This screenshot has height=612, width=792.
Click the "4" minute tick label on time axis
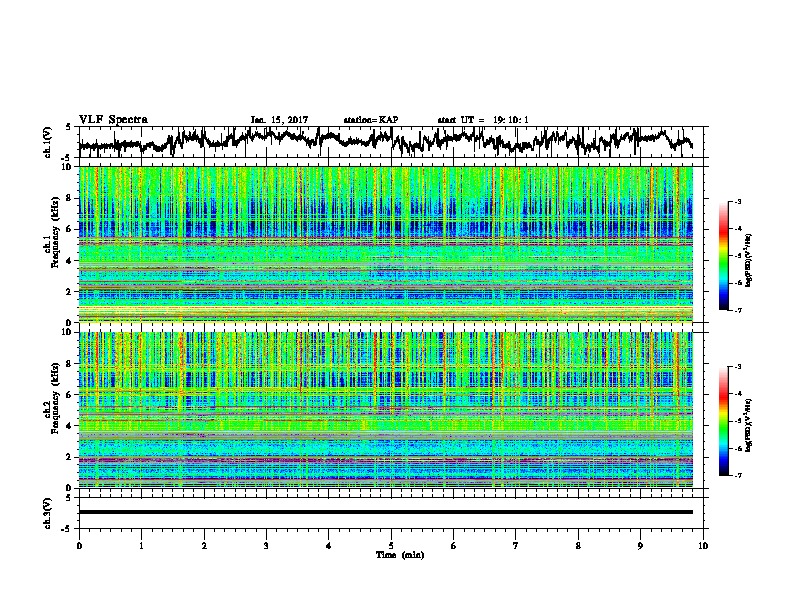329,546
